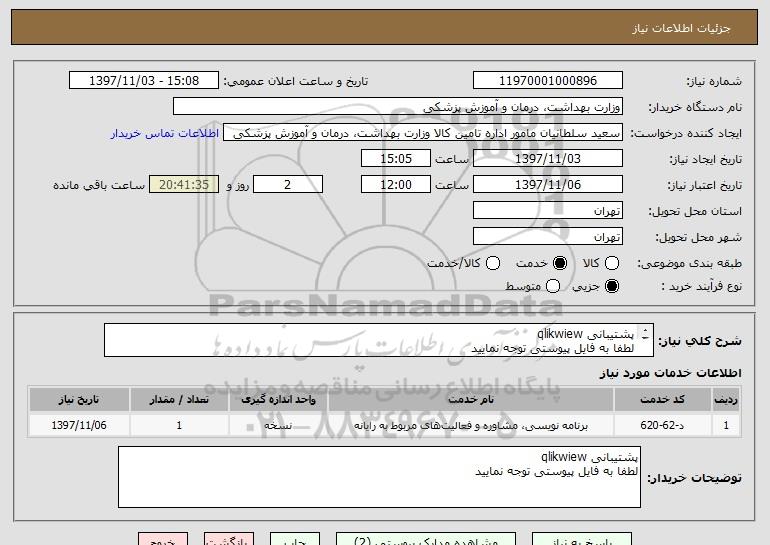Click the شرح کلی نیاز text area
The image size is (770, 545).
click(379, 340)
